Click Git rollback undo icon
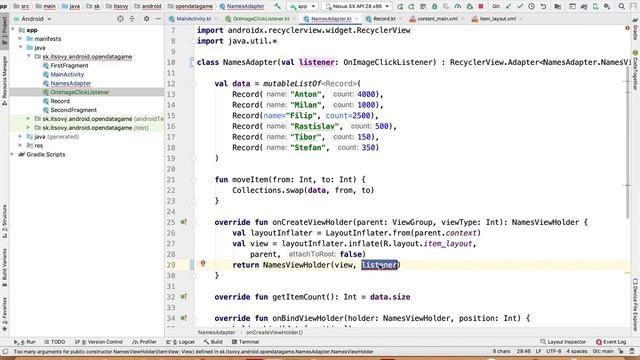Viewport: 640px width, 360px height. [x=543, y=6]
